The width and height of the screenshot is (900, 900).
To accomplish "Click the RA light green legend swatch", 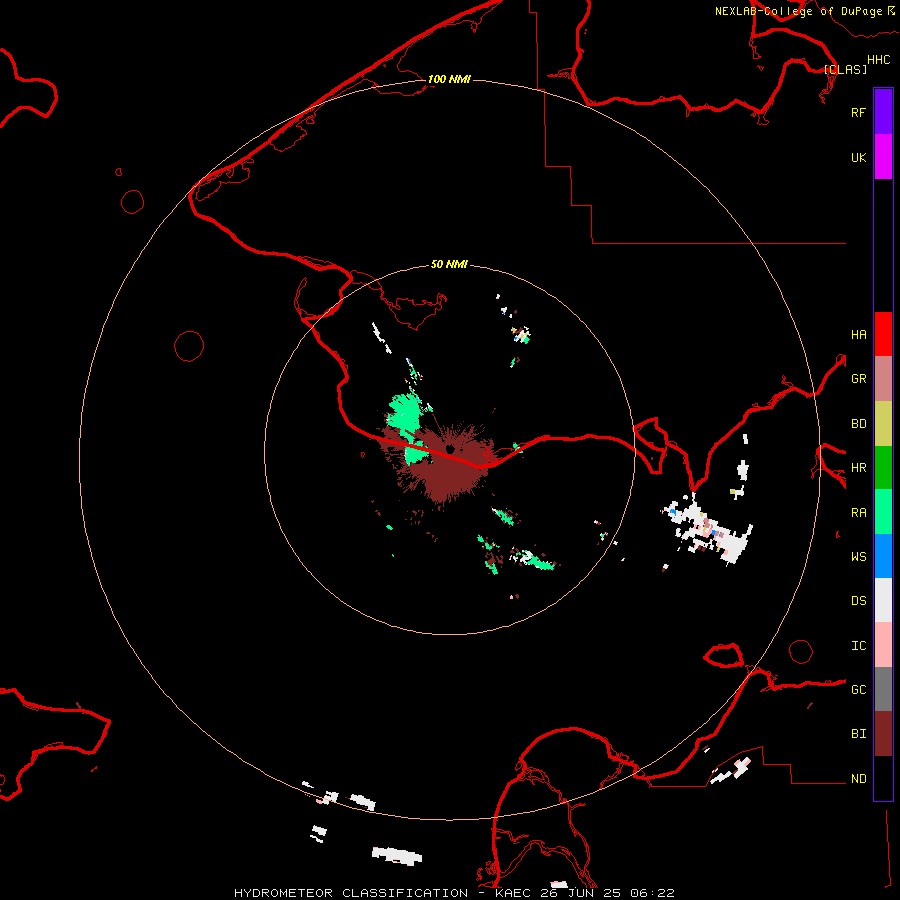I will (x=883, y=512).
